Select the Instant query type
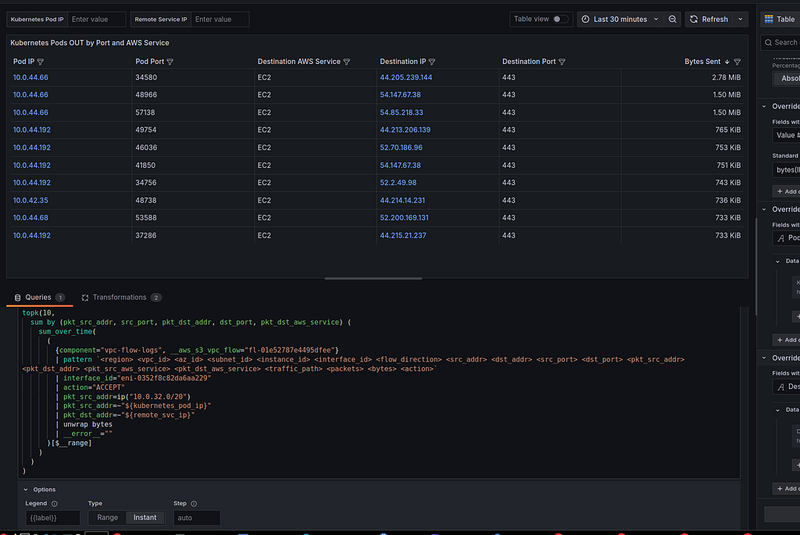800x535 pixels. click(145, 518)
